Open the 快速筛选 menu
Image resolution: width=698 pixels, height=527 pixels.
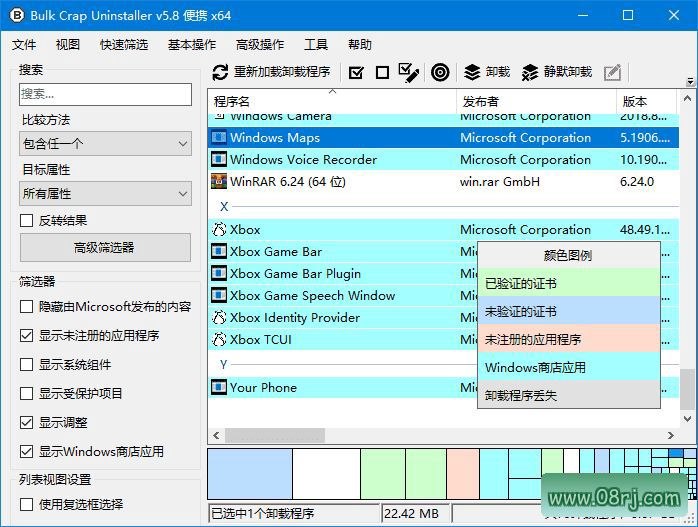coord(124,45)
